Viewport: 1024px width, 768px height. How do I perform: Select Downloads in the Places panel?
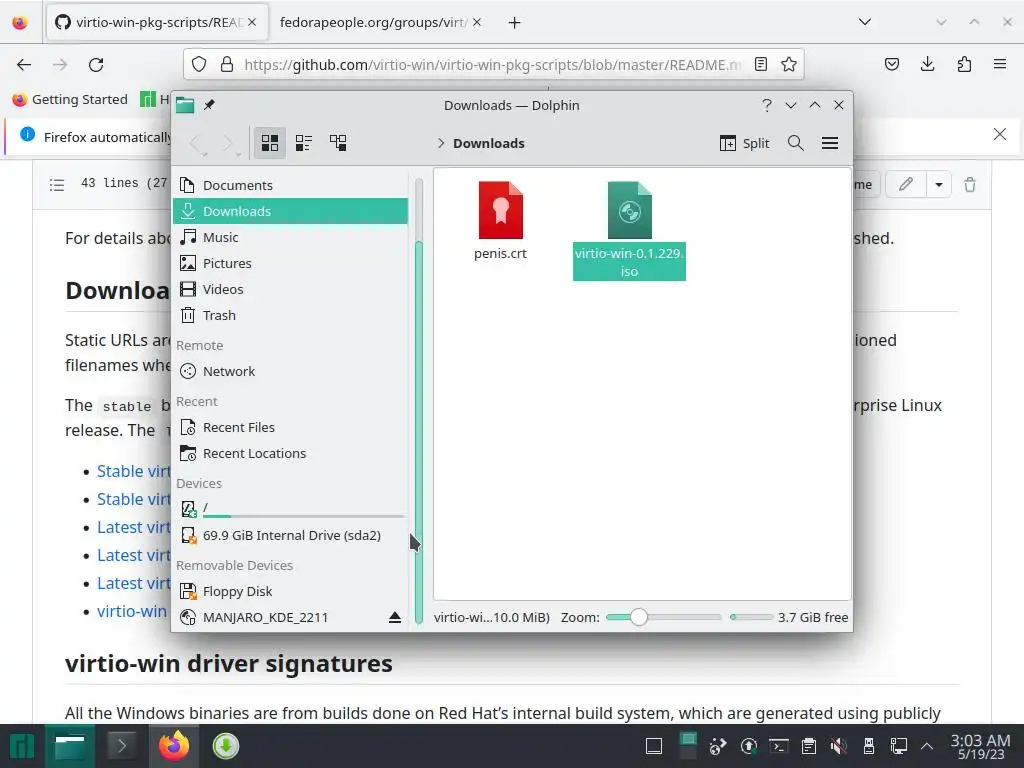click(291, 211)
